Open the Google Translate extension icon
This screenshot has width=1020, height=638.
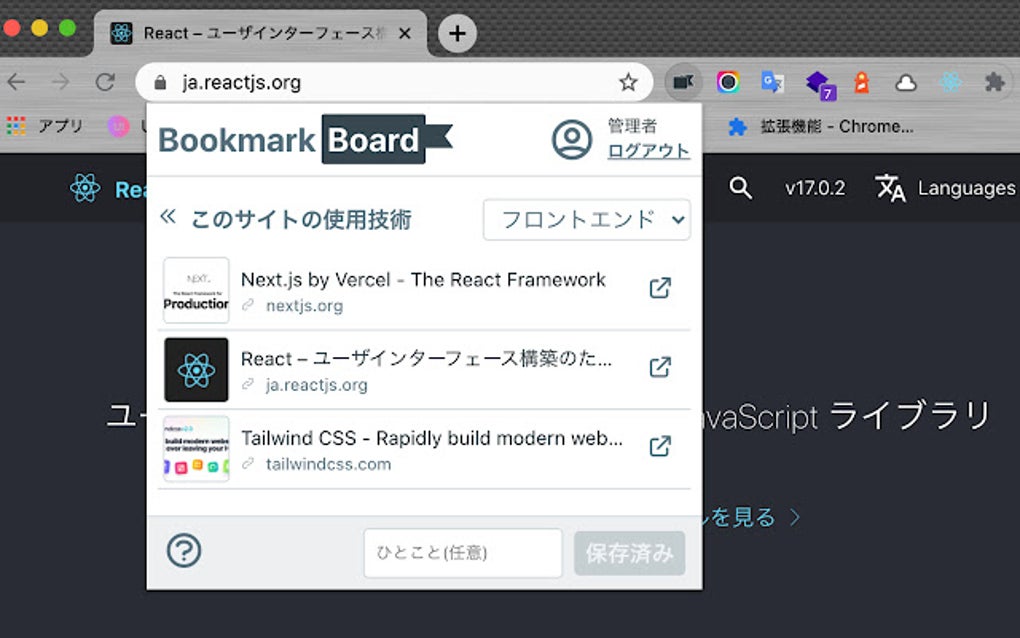[772, 82]
